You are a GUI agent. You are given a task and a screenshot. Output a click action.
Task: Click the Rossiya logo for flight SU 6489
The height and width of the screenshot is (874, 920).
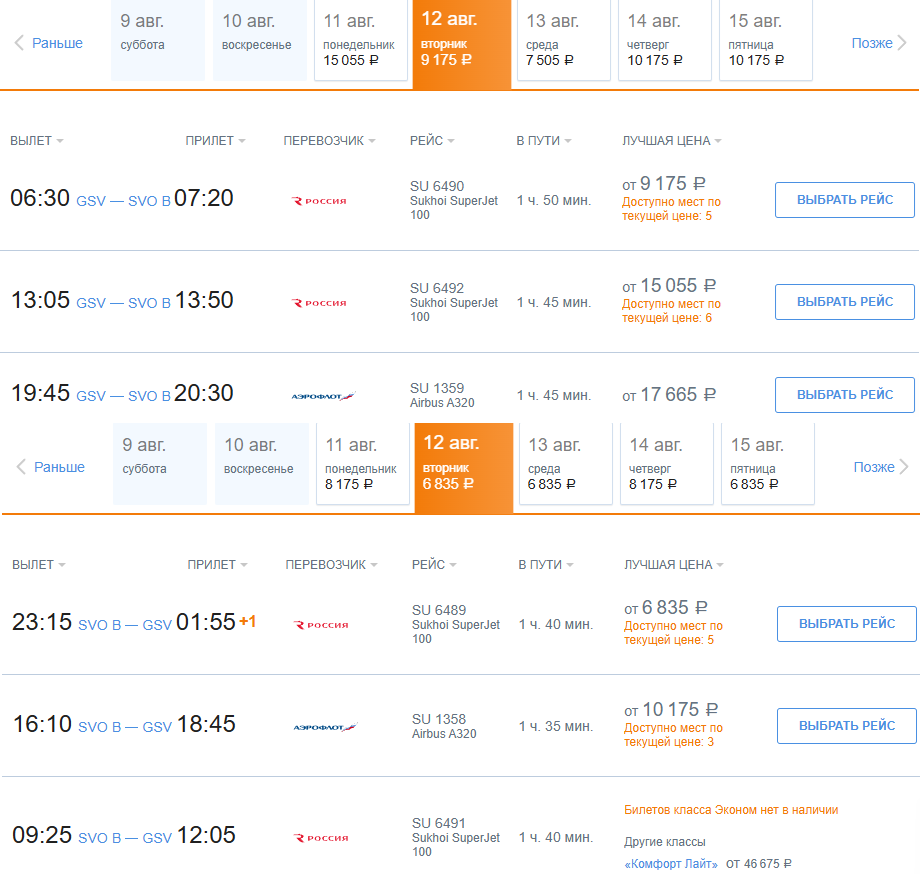coord(321,625)
